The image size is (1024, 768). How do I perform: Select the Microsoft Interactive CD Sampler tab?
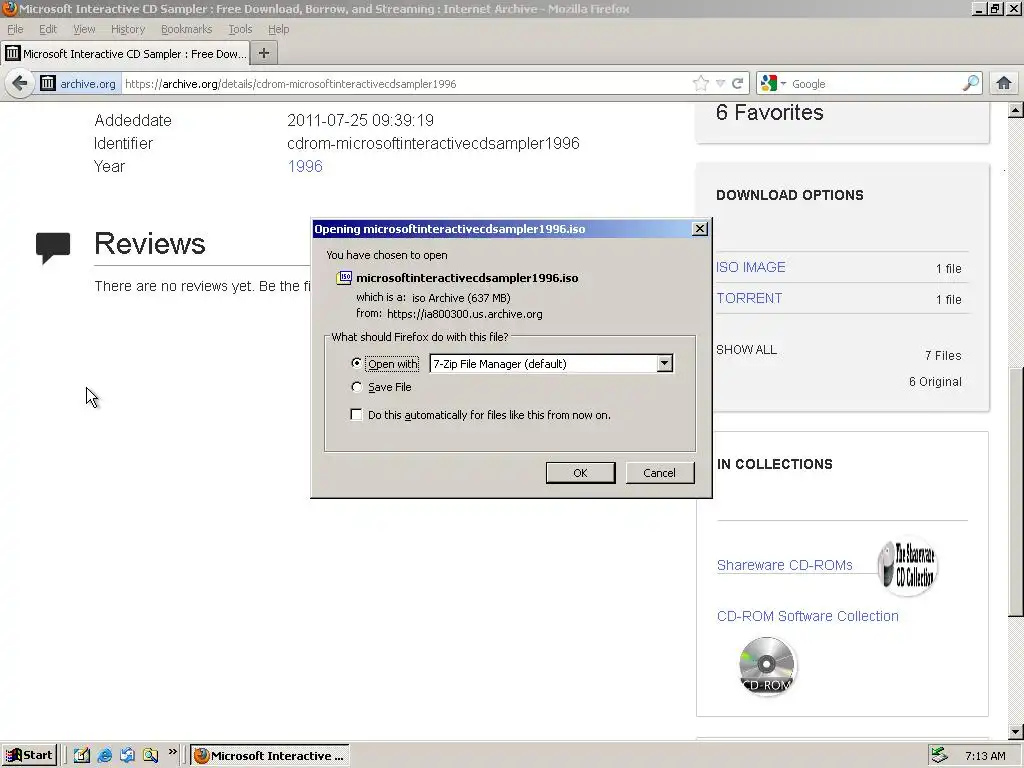(x=125, y=54)
